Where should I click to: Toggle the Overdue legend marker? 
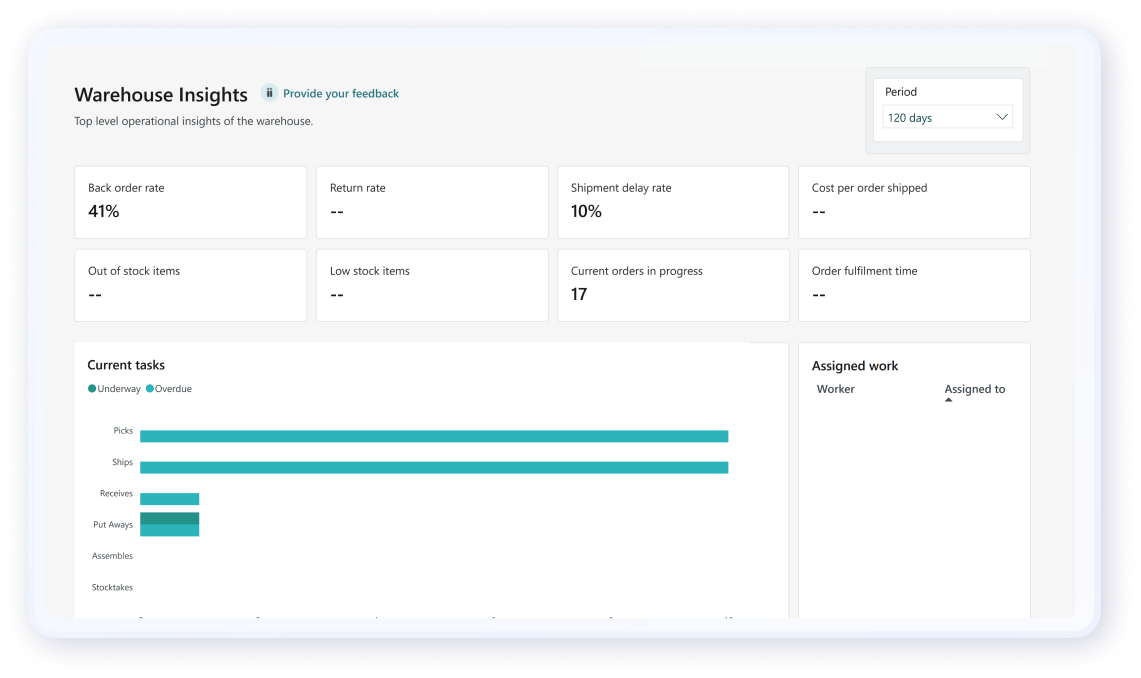coord(150,389)
